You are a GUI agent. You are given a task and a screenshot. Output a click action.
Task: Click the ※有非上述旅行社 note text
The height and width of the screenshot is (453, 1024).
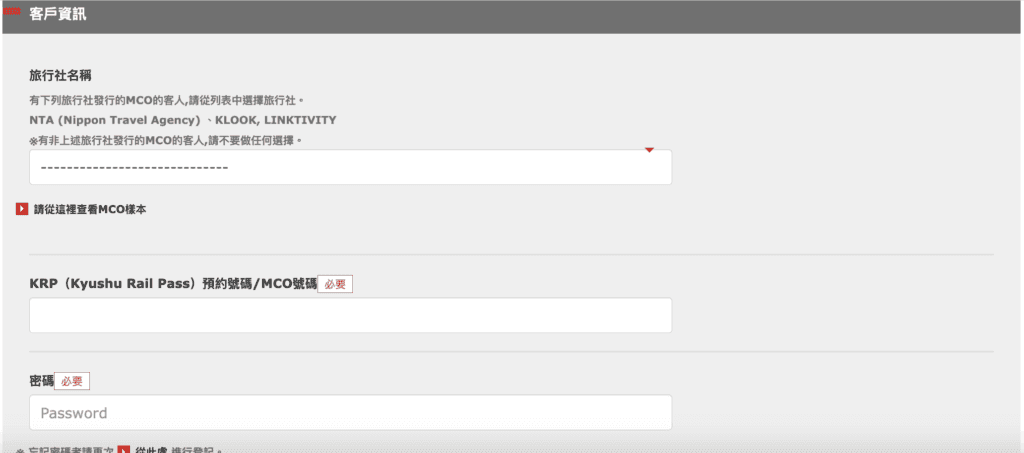coord(165,140)
